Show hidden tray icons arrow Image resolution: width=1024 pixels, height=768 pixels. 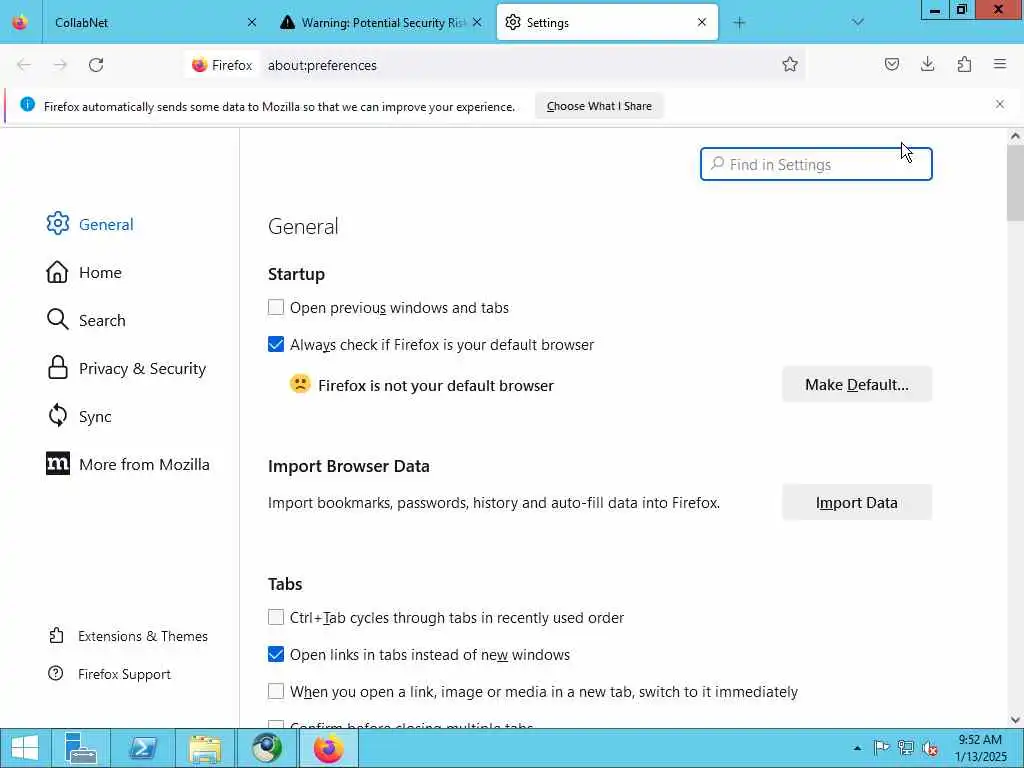[x=857, y=748]
